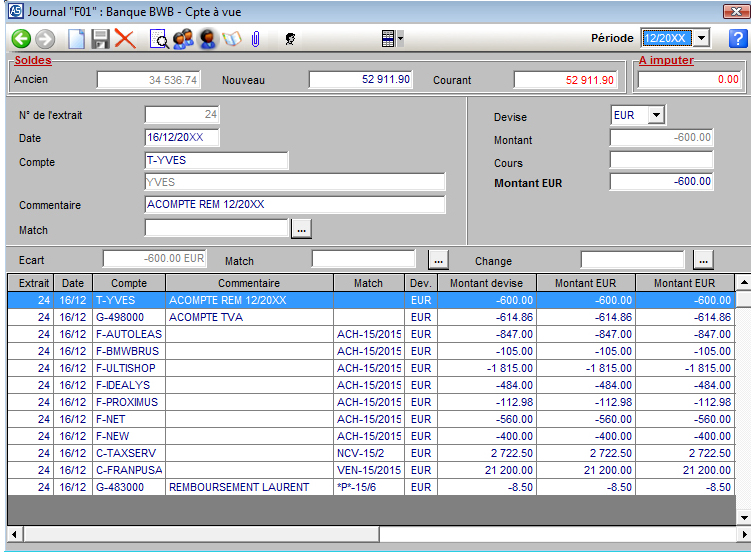Click the floppy disk save icon

(x=101, y=39)
